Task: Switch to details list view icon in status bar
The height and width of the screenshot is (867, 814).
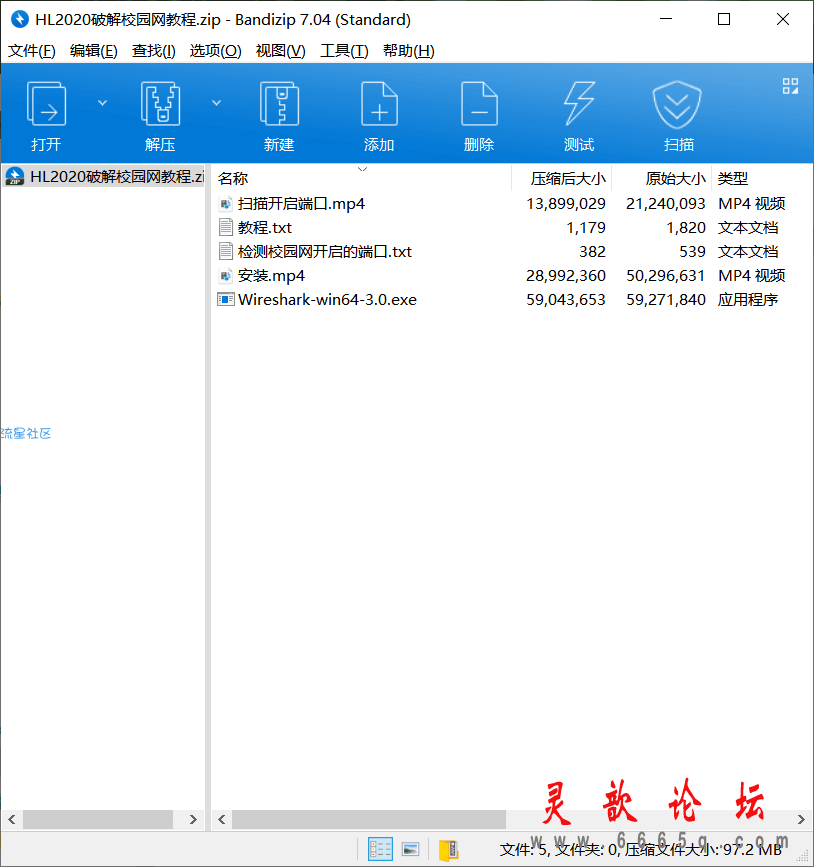Action: 380,849
